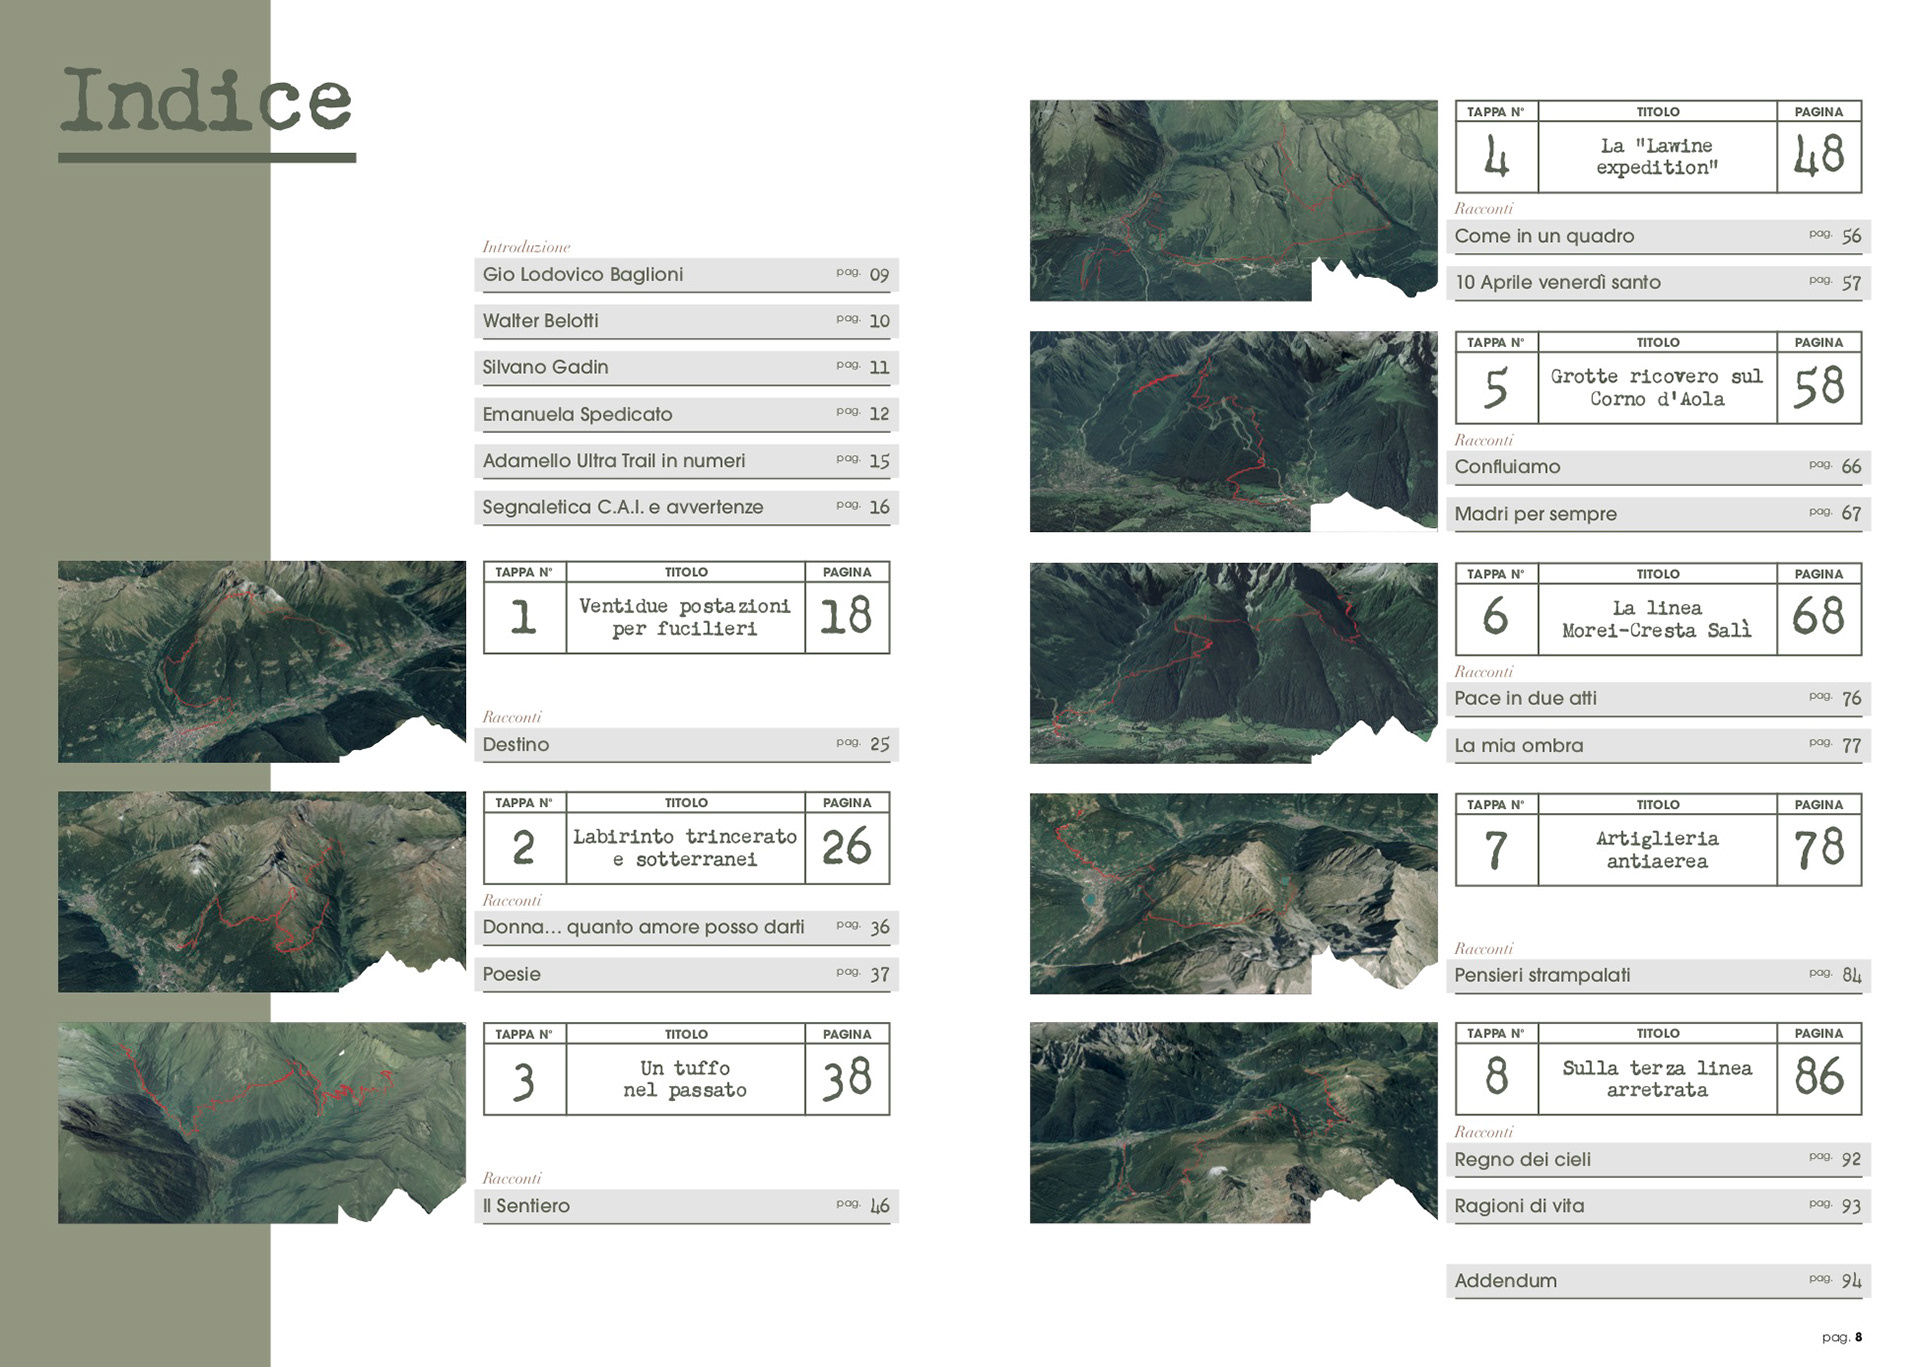Image resolution: width=1920 pixels, height=1367 pixels.
Task: Open the 'La mia ombra' entry
Action: click(x=1658, y=746)
